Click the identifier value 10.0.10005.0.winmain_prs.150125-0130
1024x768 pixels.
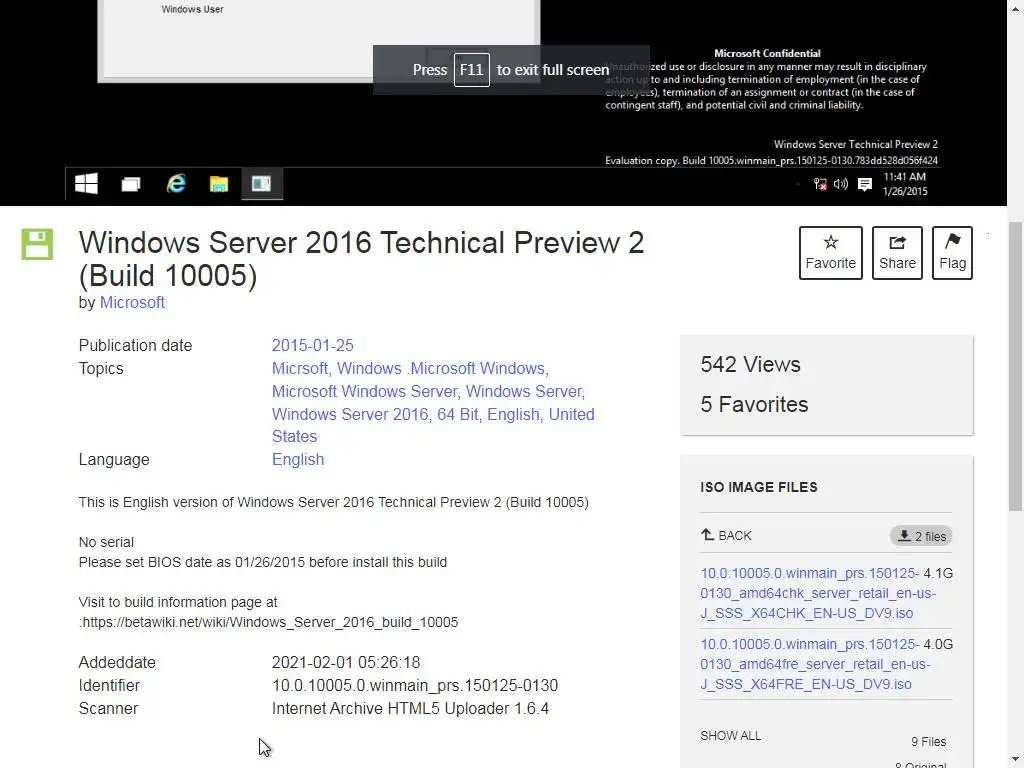(x=415, y=686)
